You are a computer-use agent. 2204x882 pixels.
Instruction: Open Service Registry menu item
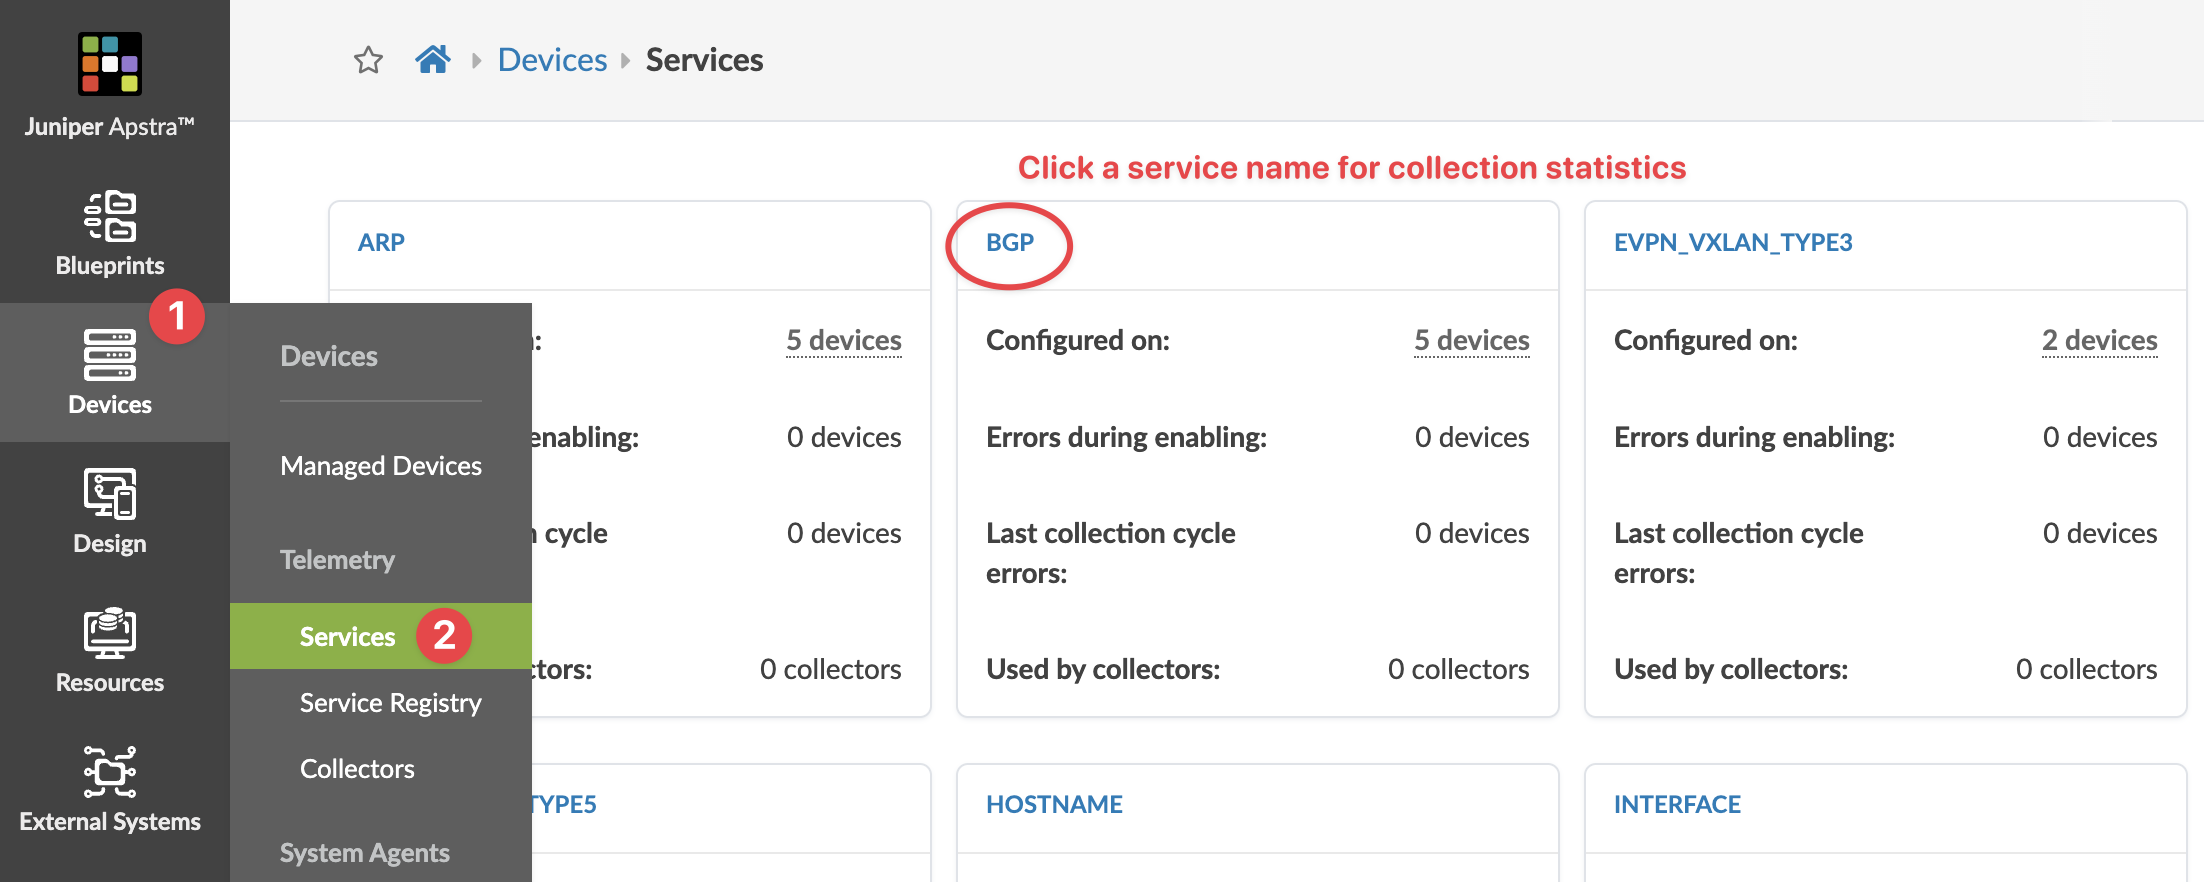tap(391, 703)
